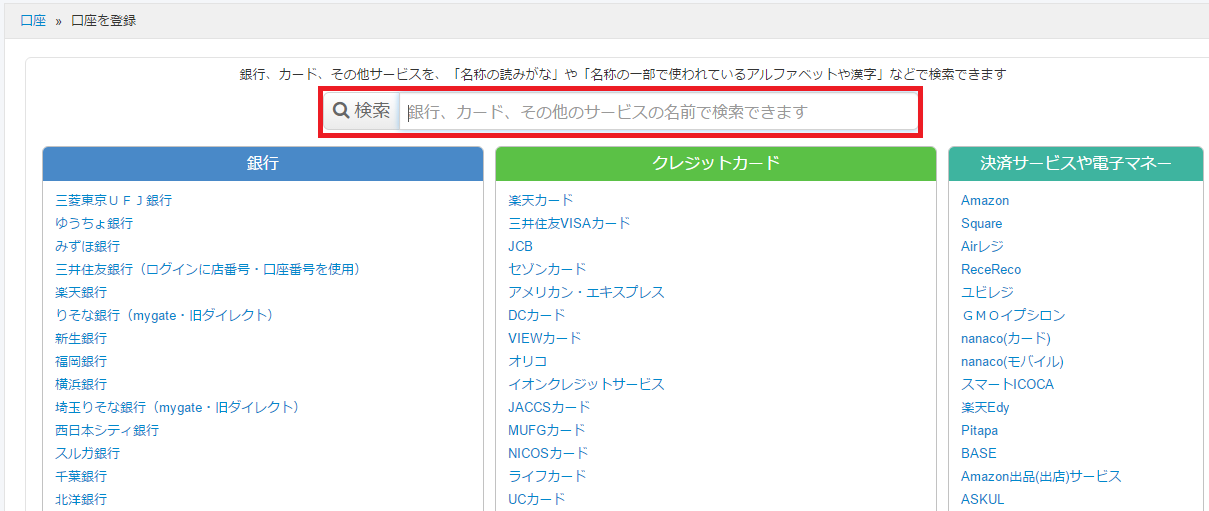Go to 口座 breadcrumb link
1209x511 pixels.
click(33, 20)
